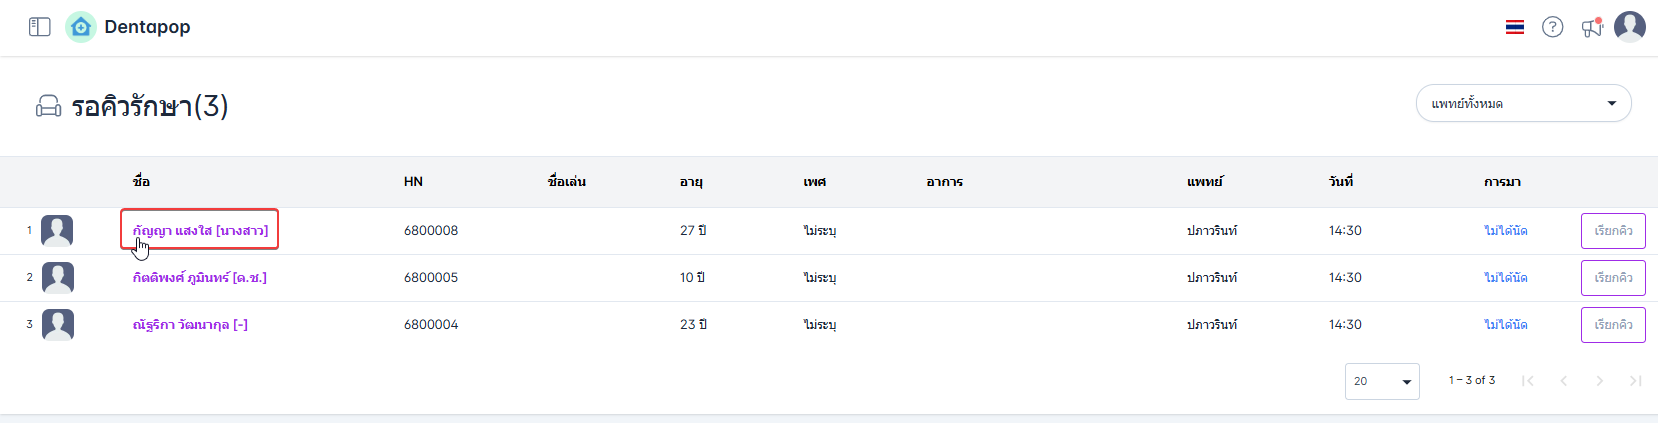Open the user profile avatar menu
The height and width of the screenshot is (423, 1658).
[x=1630, y=27]
